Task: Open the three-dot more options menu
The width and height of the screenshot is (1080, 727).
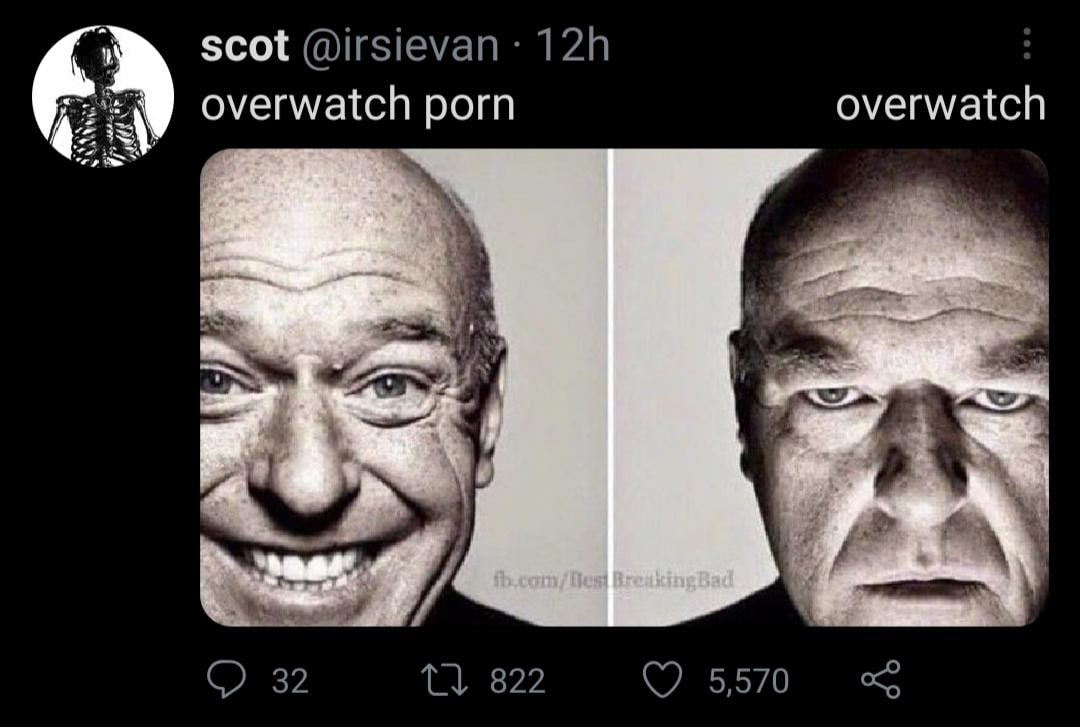Action: [1026, 43]
